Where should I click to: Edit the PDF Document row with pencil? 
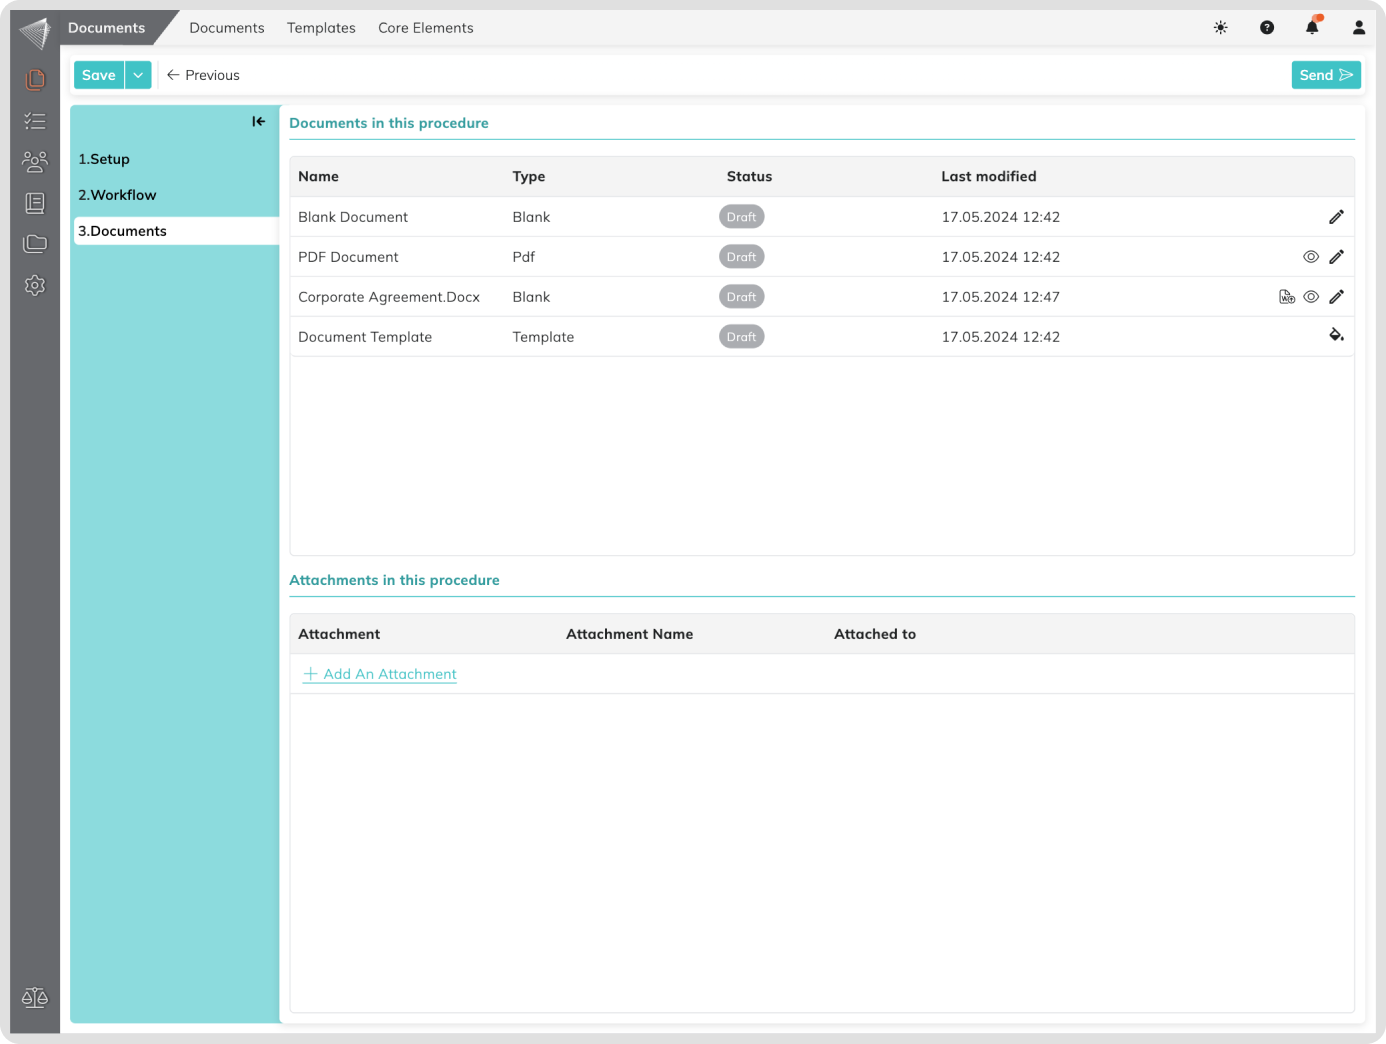click(1336, 257)
